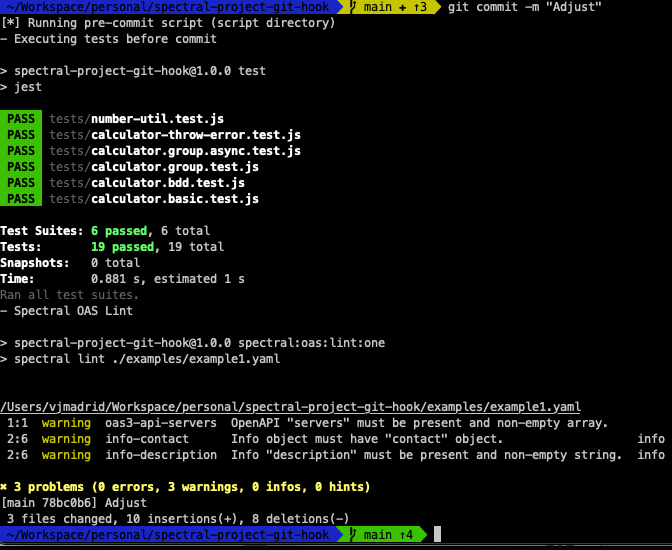Click the git branch icon in bottom prompt
672x550 pixels.
click(354, 535)
